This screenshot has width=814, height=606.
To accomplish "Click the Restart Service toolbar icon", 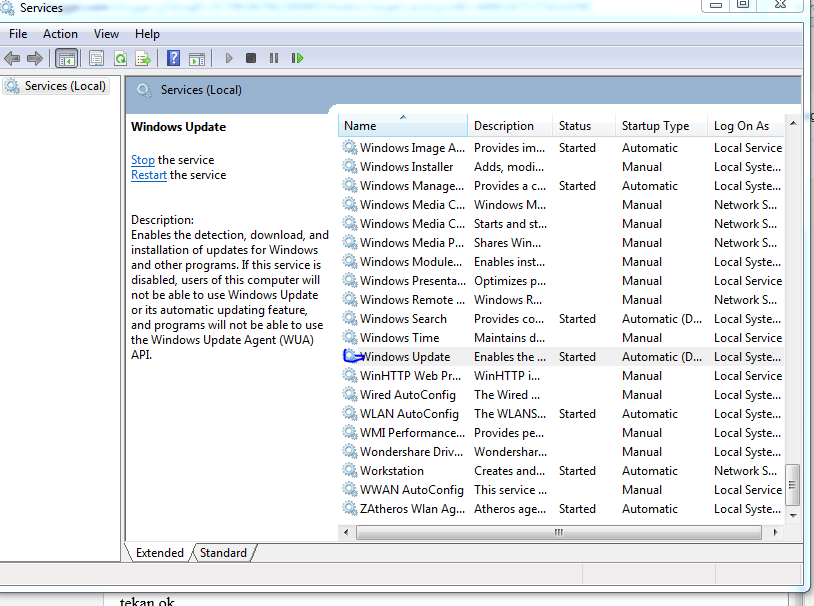I will click(x=297, y=58).
